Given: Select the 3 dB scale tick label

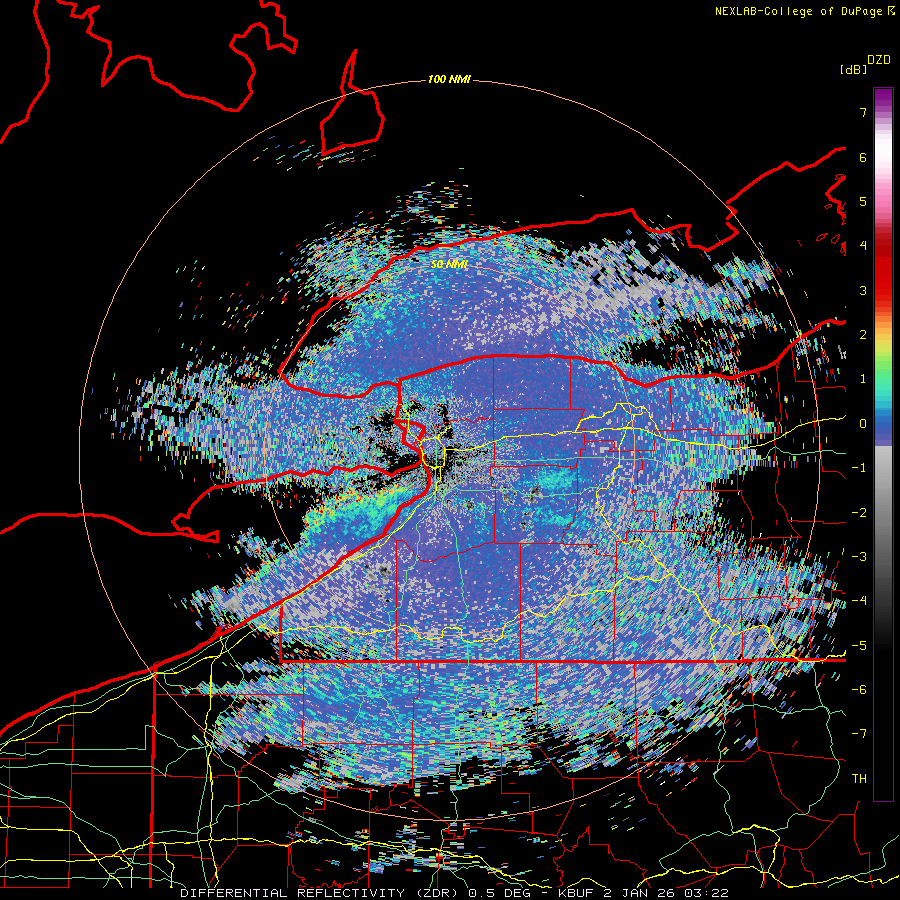Looking at the screenshot, I should 863,290.
